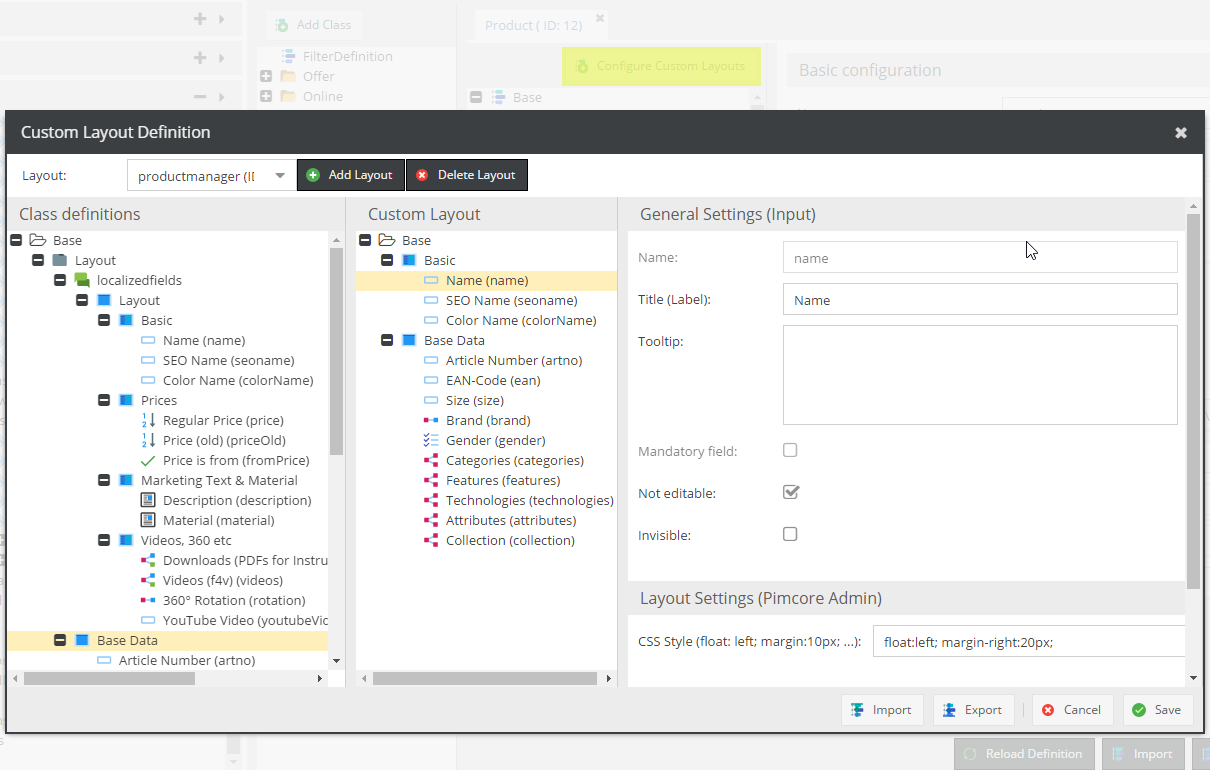The width and height of the screenshot is (1210, 770).
Task: Click the Regular Price numeric field icon
Action: 148,421
